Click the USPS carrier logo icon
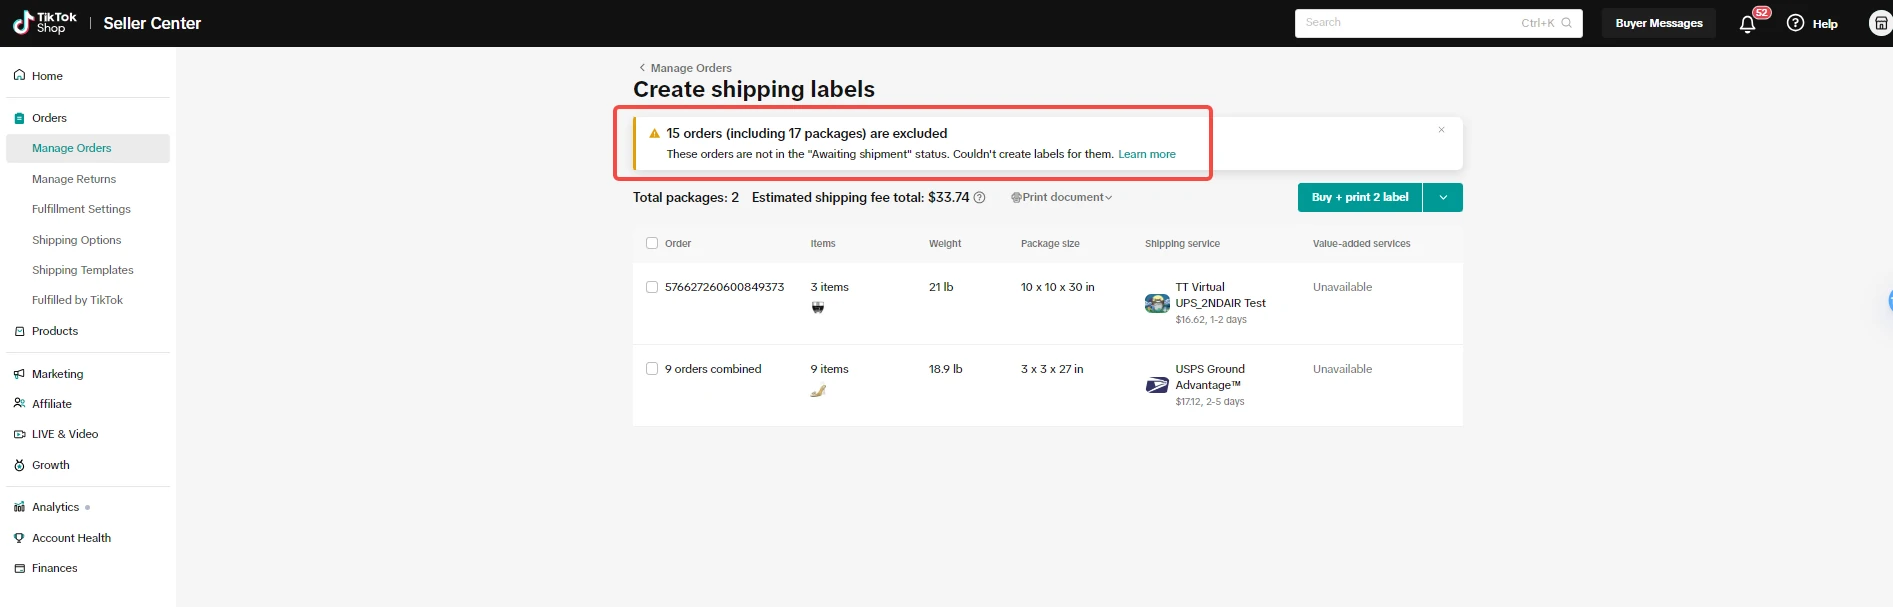Viewport: 1893px width, 607px height. (1157, 385)
